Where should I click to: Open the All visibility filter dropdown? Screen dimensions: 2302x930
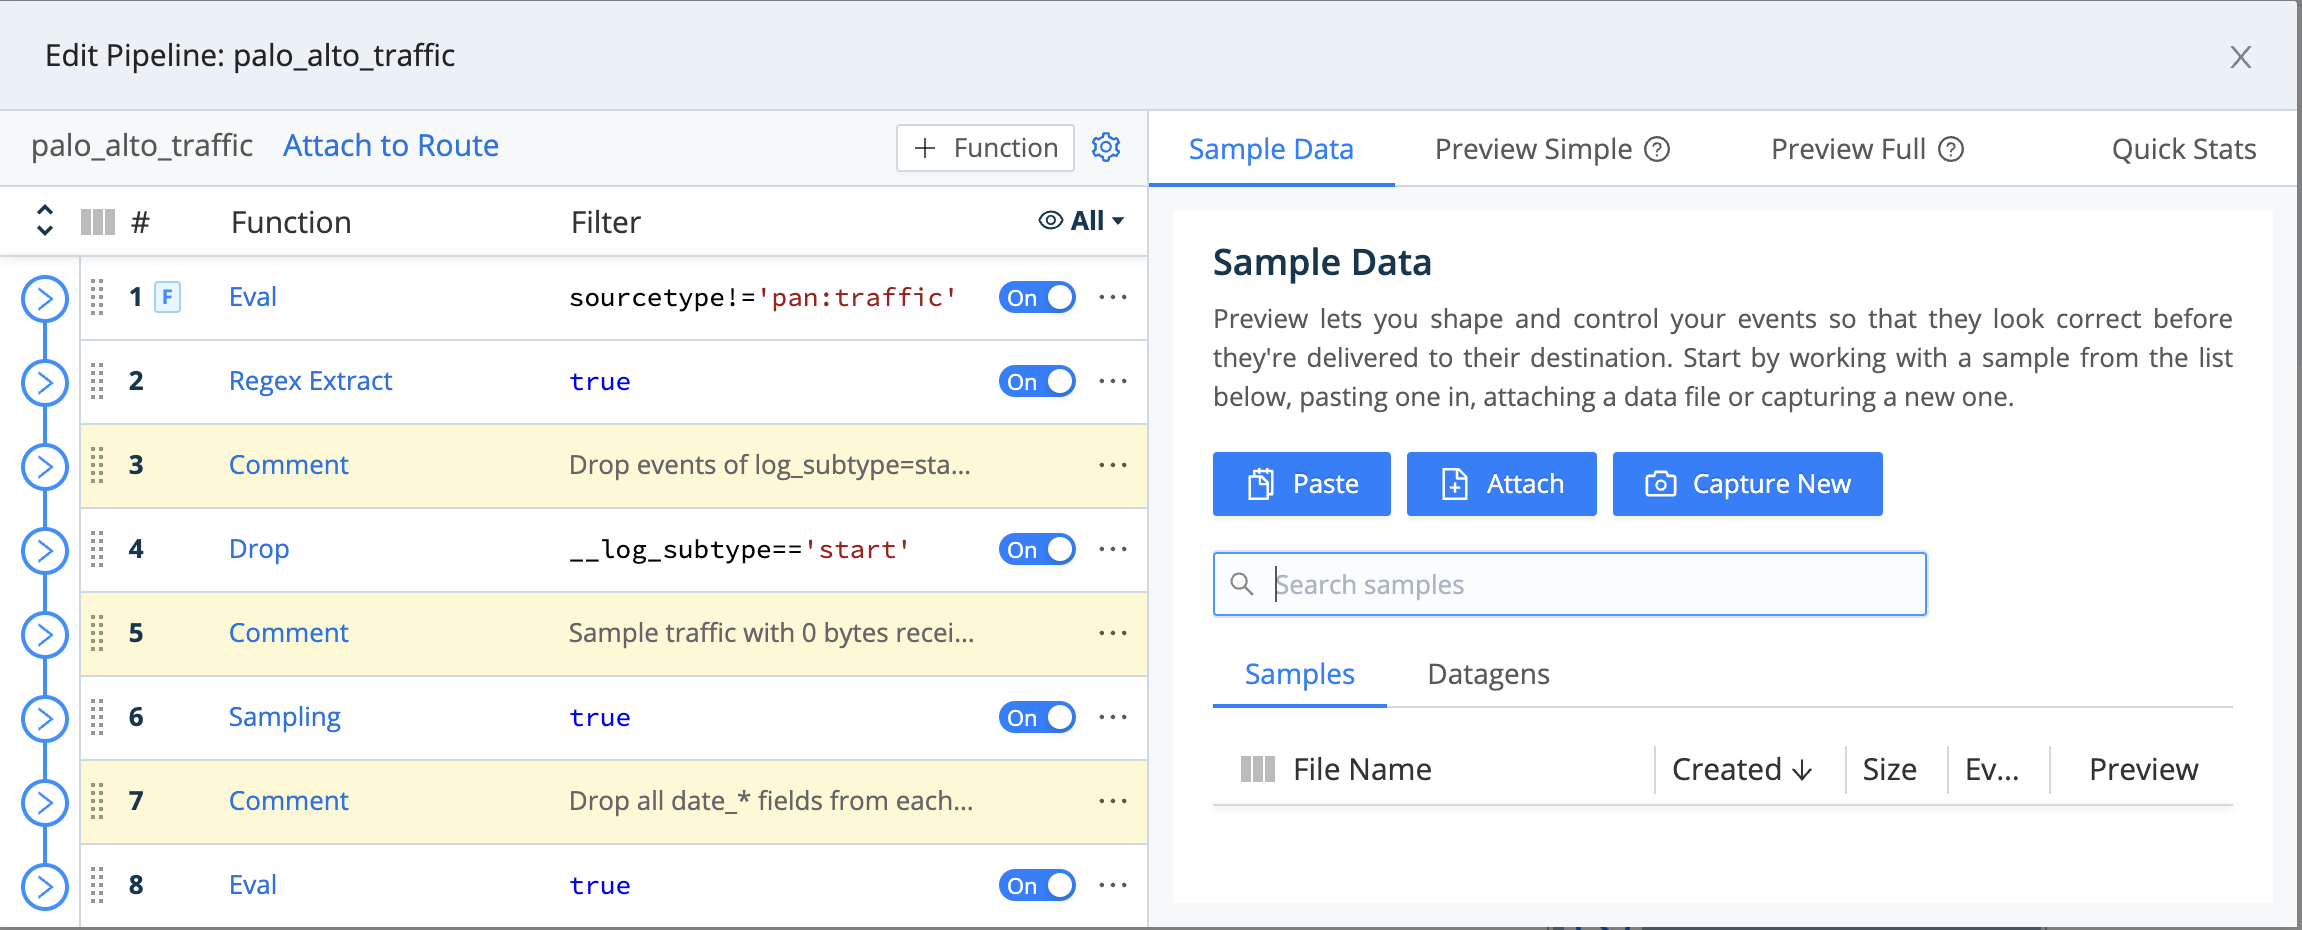pyautogui.click(x=1090, y=221)
